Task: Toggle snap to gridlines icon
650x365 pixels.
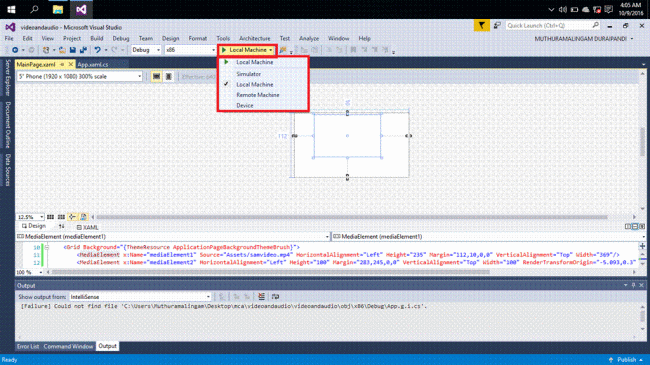Action: (61, 217)
